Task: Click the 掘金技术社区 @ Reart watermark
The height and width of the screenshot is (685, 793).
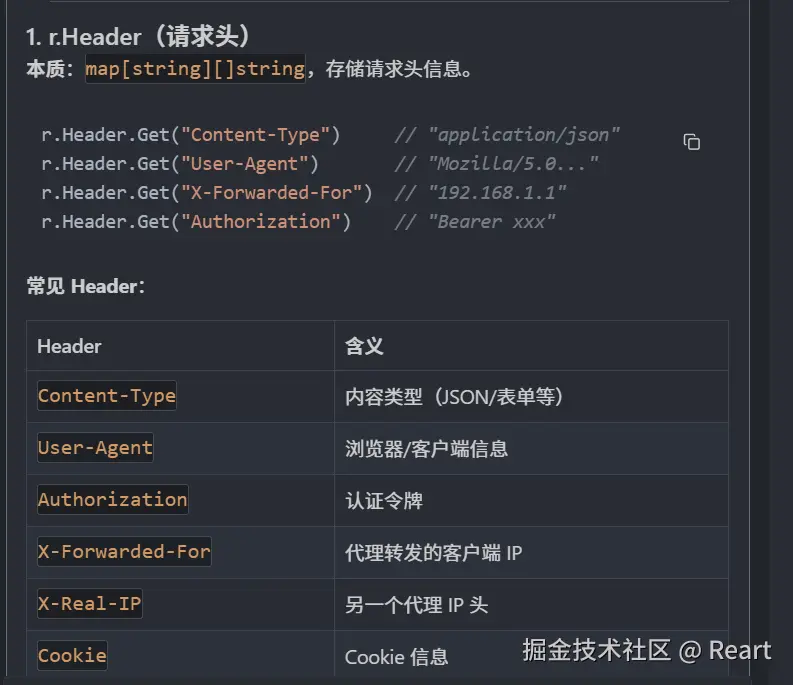Action: pyautogui.click(x=647, y=650)
